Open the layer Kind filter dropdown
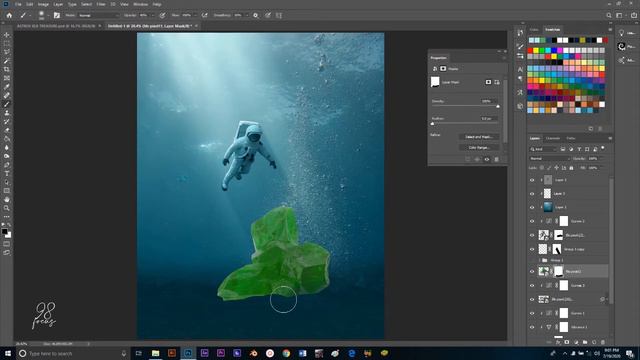Viewport: 640px width, 360px height. [x=543, y=149]
